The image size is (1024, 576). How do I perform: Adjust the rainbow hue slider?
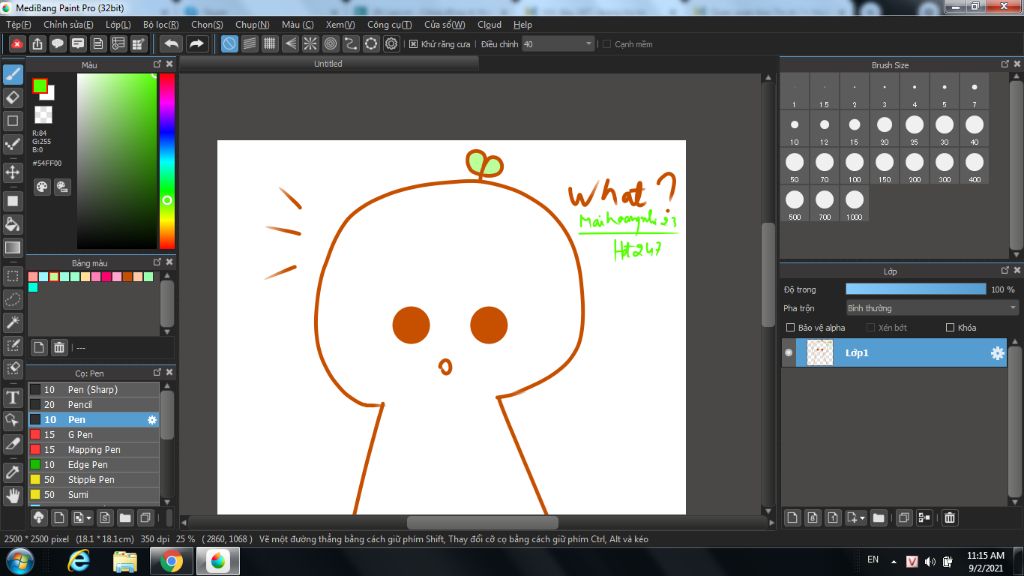click(167, 161)
